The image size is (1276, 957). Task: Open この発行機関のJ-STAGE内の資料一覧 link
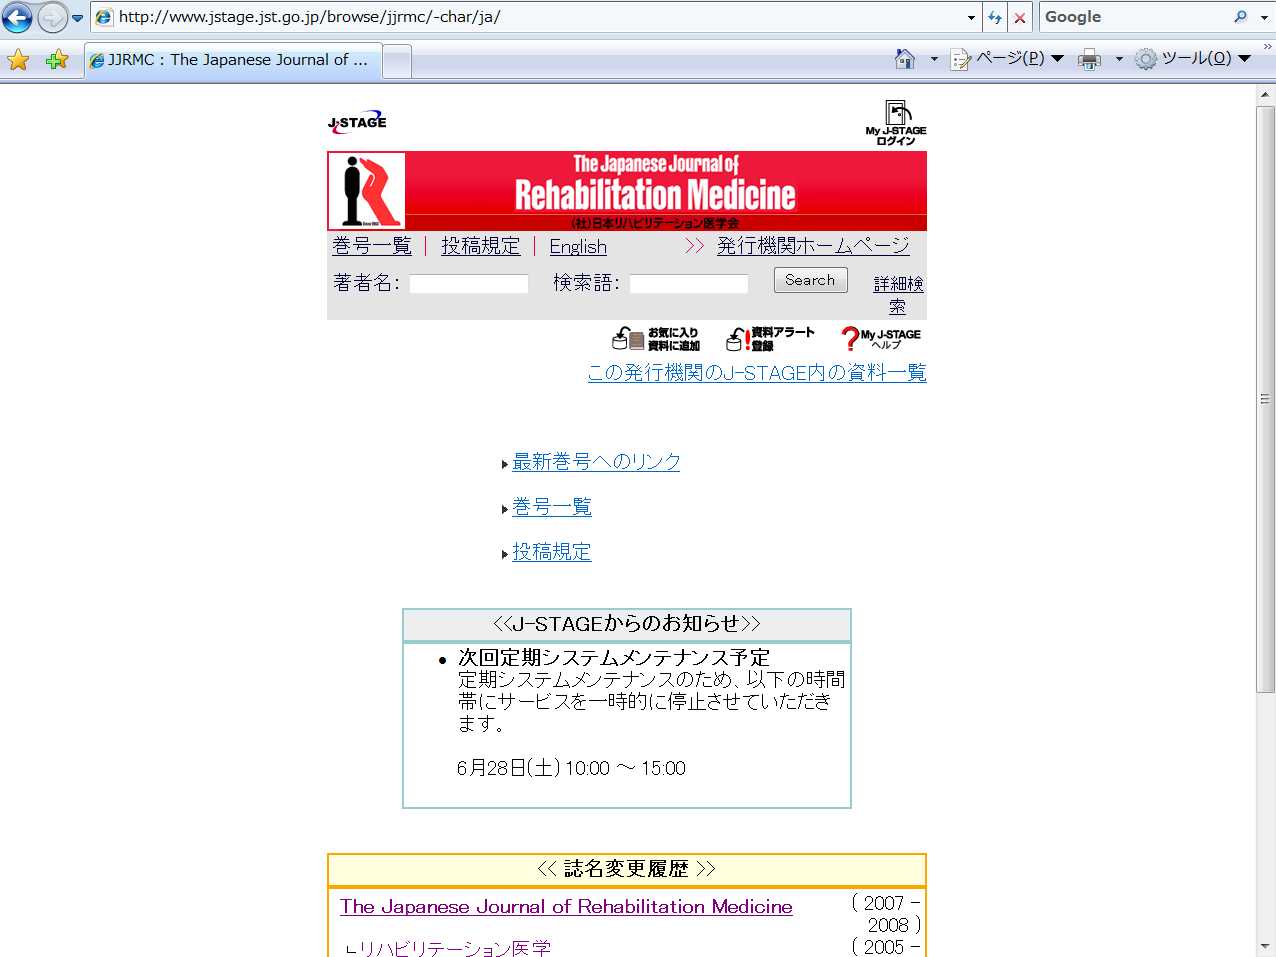pyautogui.click(x=757, y=373)
